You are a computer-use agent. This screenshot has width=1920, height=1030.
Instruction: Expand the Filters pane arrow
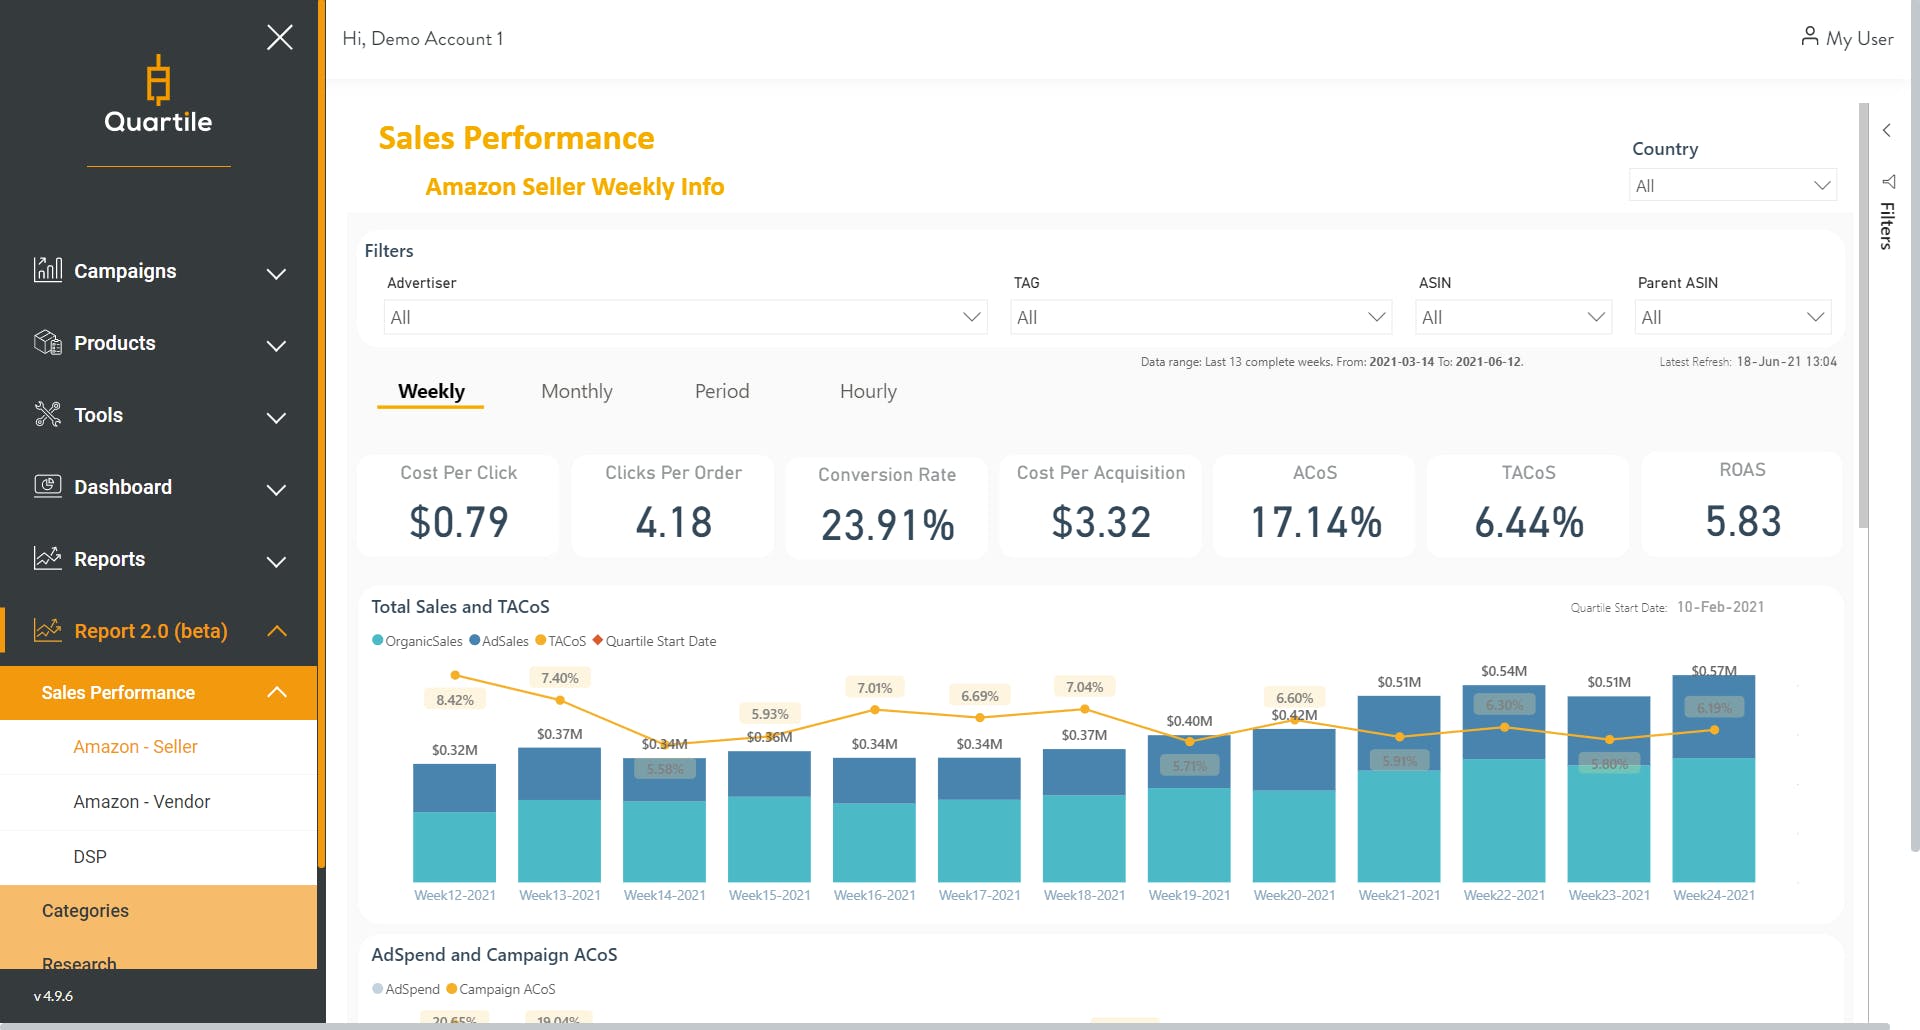pyautogui.click(x=1887, y=130)
